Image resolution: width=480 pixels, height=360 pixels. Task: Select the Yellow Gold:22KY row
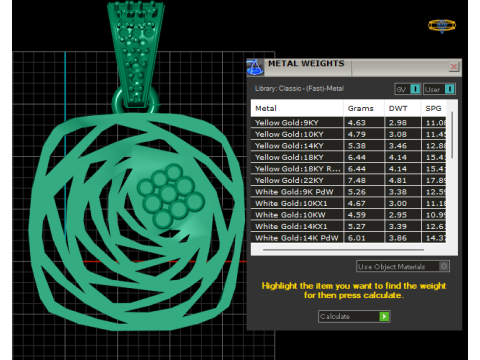coord(349,180)
